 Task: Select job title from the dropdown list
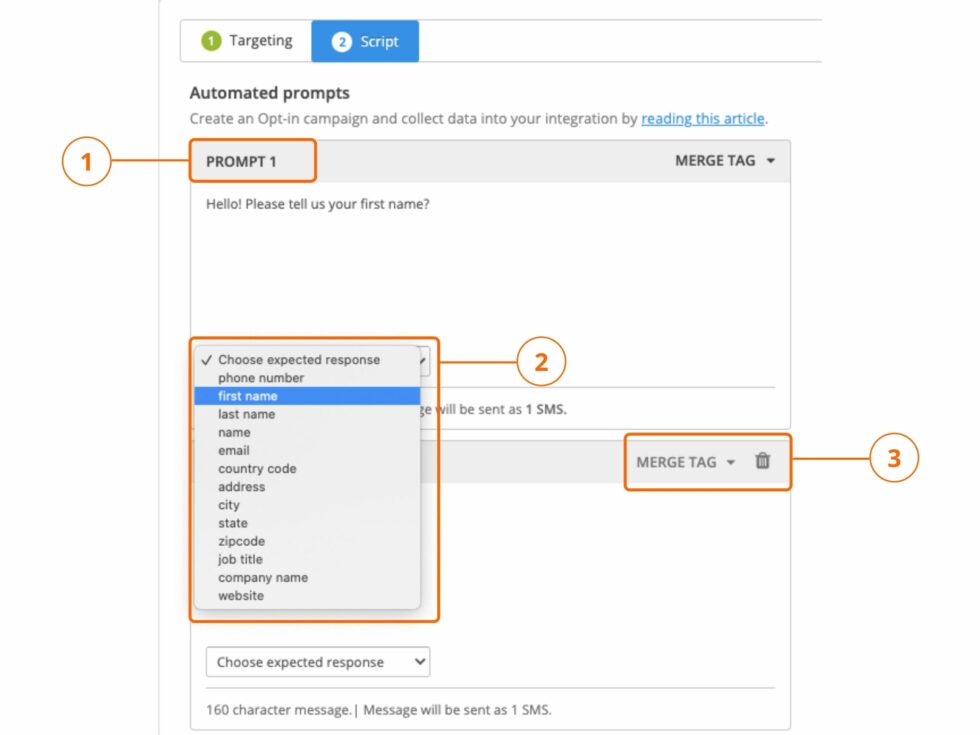click(241, 559)
